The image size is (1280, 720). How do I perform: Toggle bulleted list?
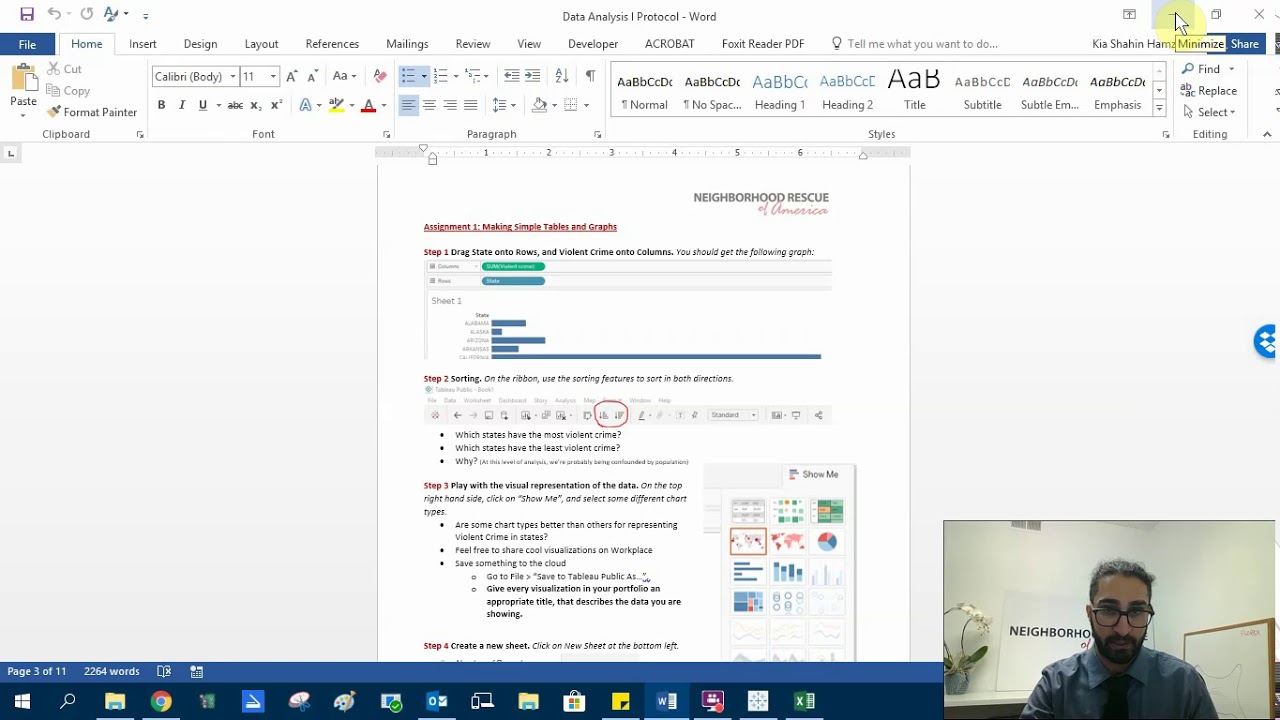408,76
